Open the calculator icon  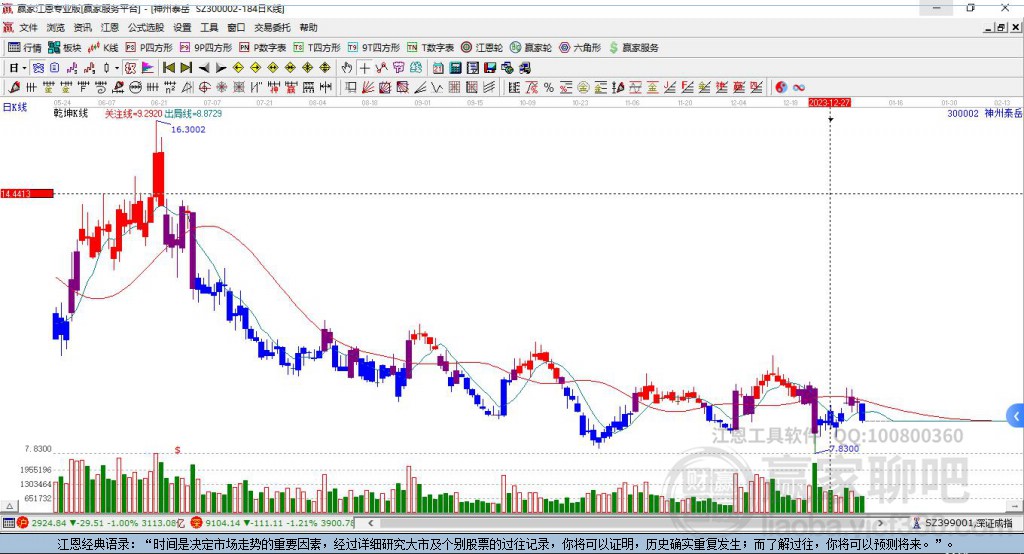click(x=455, y=68)
